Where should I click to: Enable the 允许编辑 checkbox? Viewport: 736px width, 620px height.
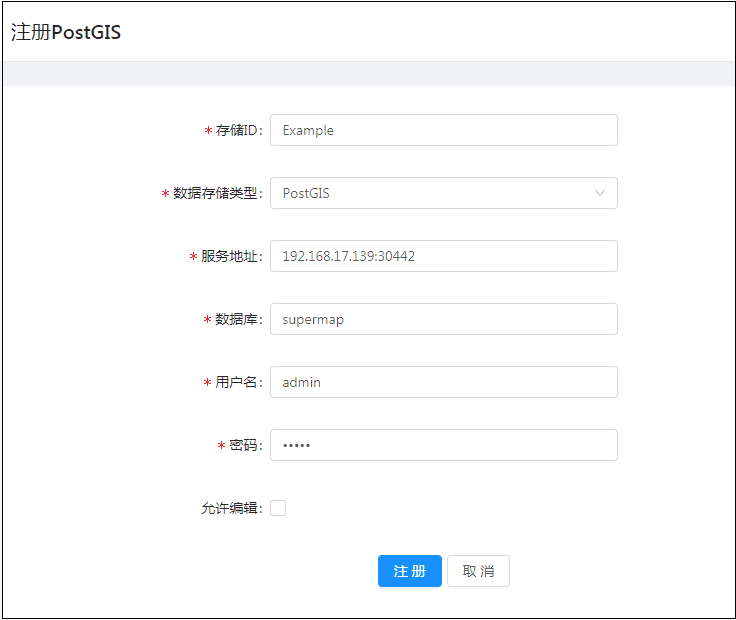click(278, 508)
